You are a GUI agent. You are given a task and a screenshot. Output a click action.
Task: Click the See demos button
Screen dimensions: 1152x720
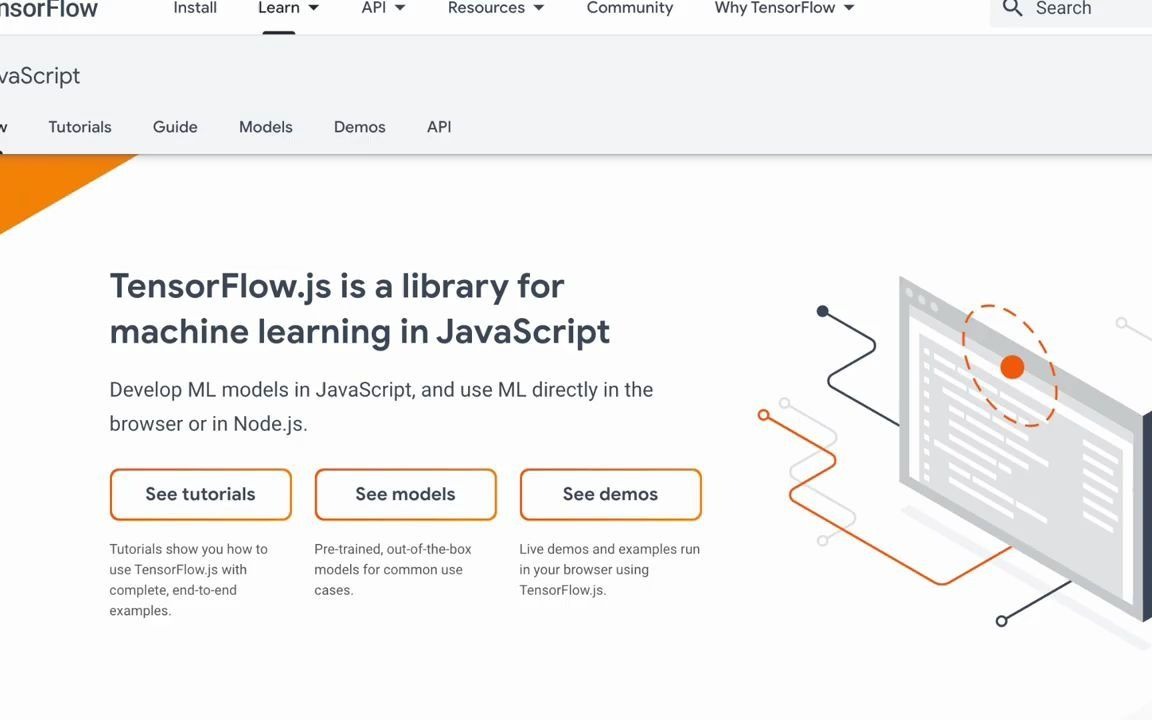click(610, 494)
